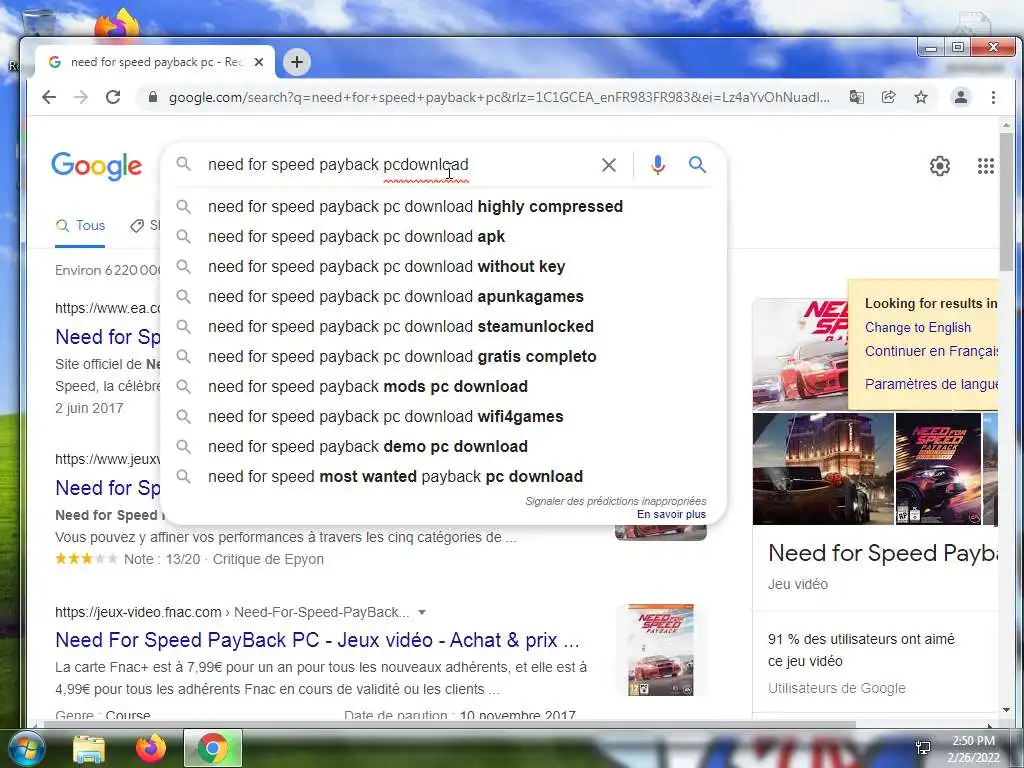
Task: Close the need for speed payback tab
Action: pyautogui.click(x=259, y=62)
